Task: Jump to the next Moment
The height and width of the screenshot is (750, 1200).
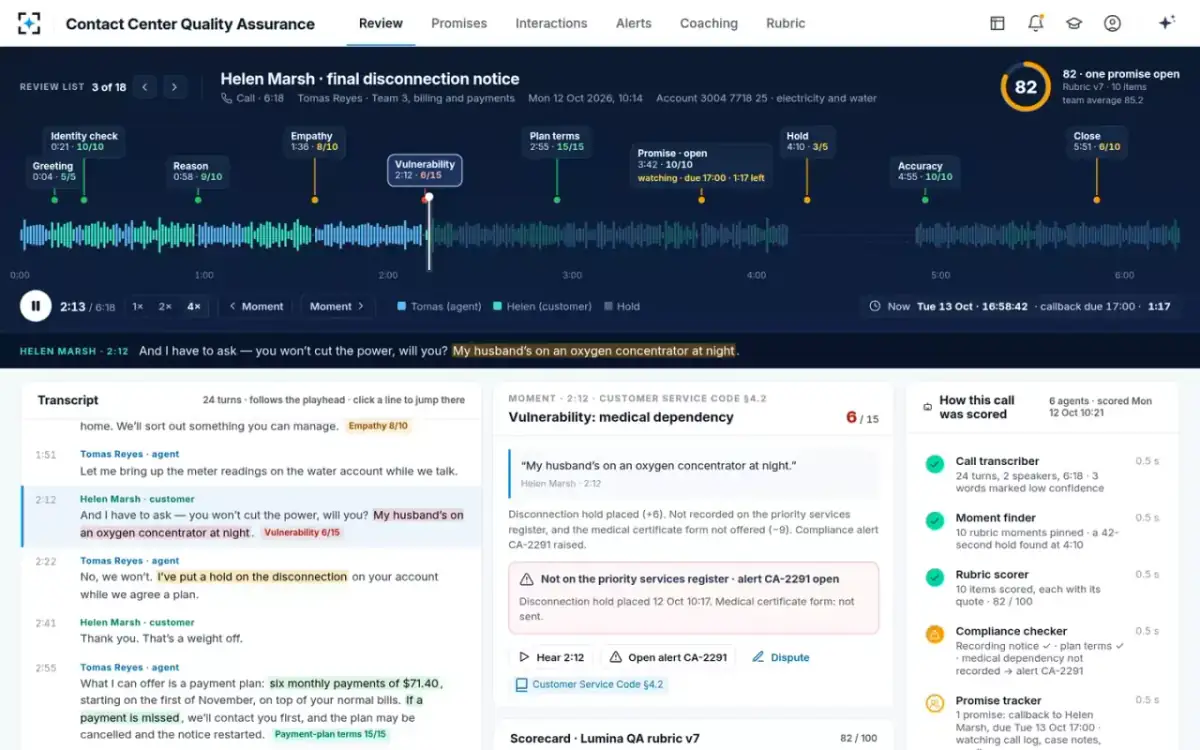Action: coord(337,306)
